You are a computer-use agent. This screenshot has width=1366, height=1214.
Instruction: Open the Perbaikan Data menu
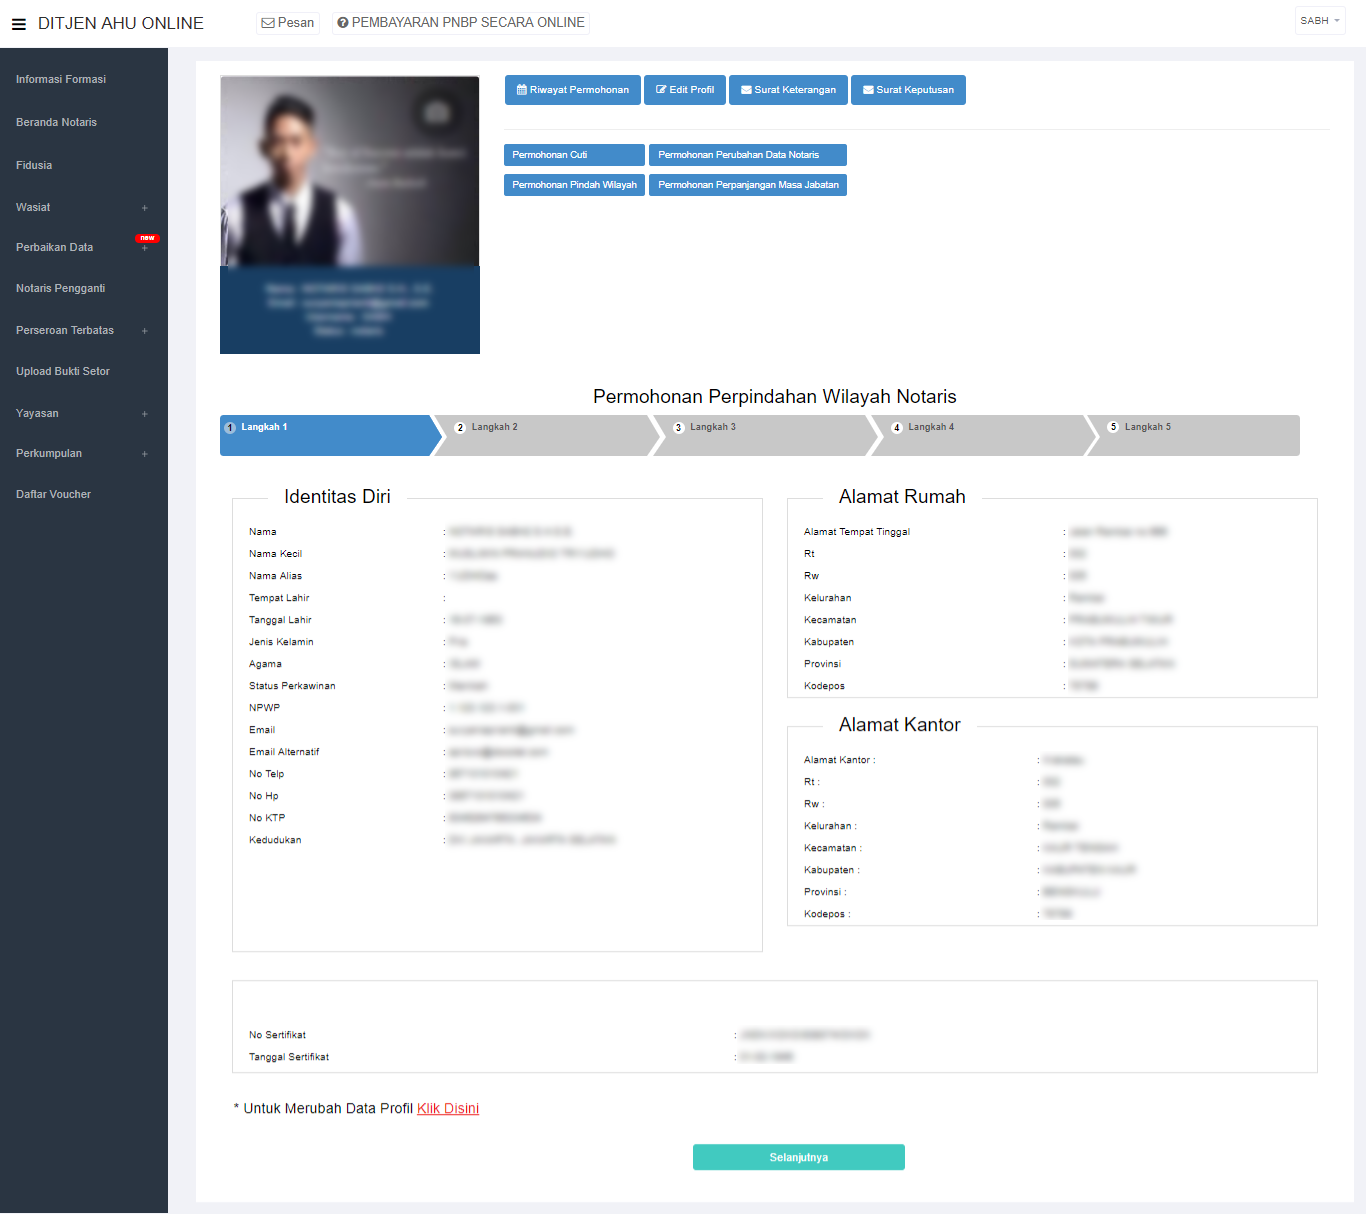(x=54, y=247)
